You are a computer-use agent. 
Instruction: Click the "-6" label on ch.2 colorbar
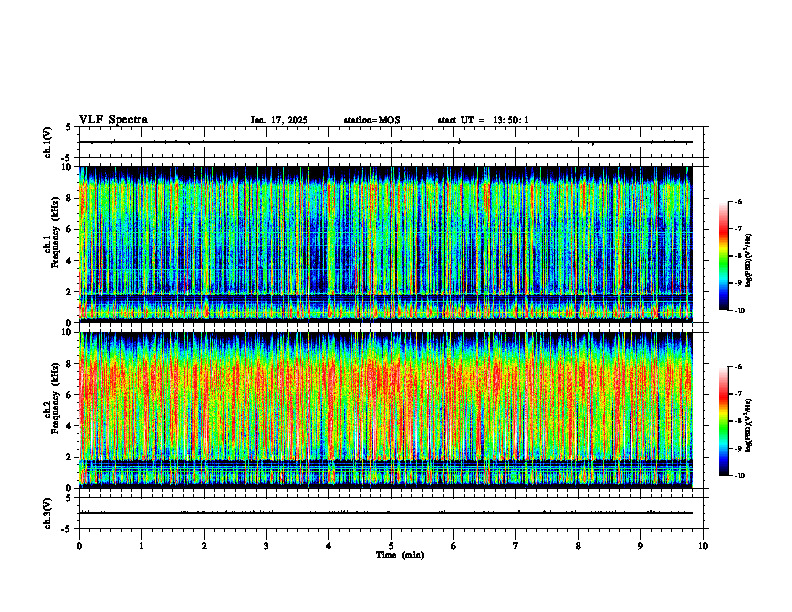pyautogui.click(x=738, y=367)
